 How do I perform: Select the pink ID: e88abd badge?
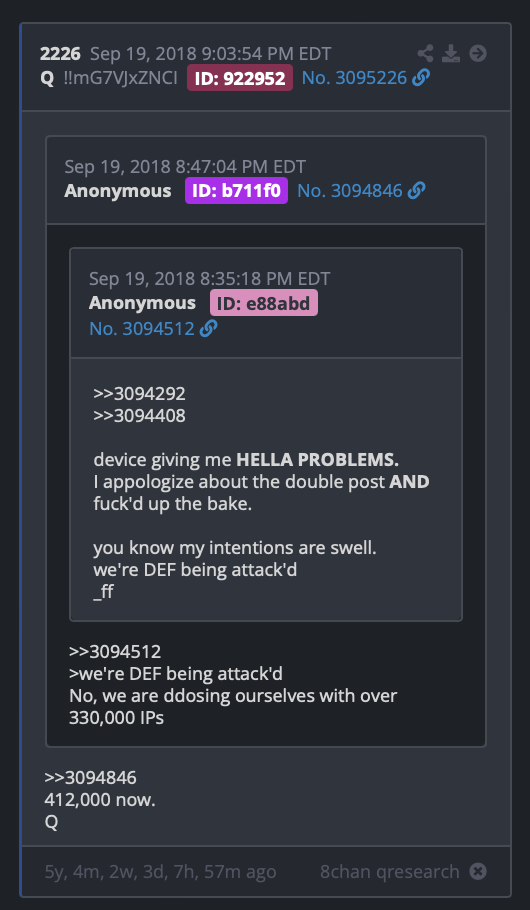coord(264,303)
